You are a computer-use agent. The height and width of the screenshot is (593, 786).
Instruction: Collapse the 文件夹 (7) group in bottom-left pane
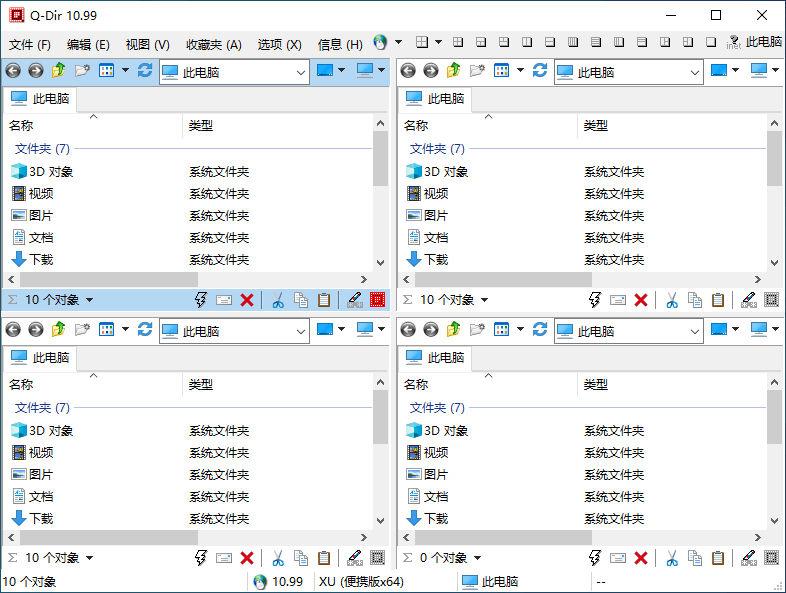tap(42, 408)
